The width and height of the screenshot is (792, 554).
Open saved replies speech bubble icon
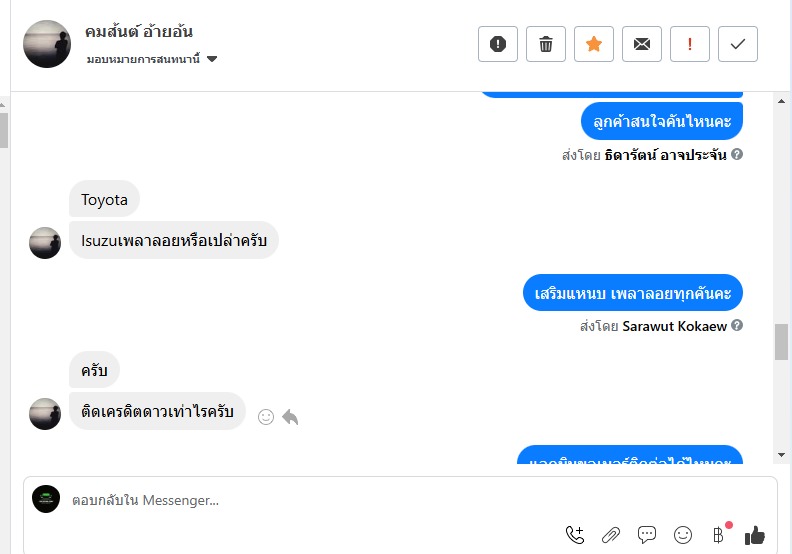(647, 535)
